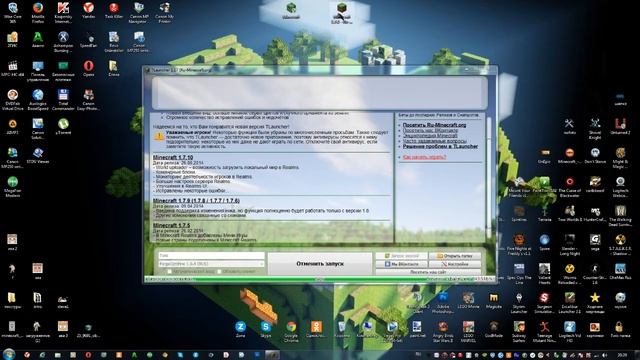Screen dimensions: 640x360
Task: Open the Surgeon Simulator desktop icon
Action: click(x=544, y=302)
